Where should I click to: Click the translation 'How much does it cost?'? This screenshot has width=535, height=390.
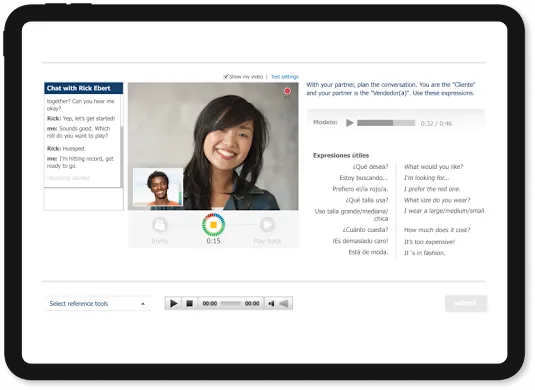437,230
